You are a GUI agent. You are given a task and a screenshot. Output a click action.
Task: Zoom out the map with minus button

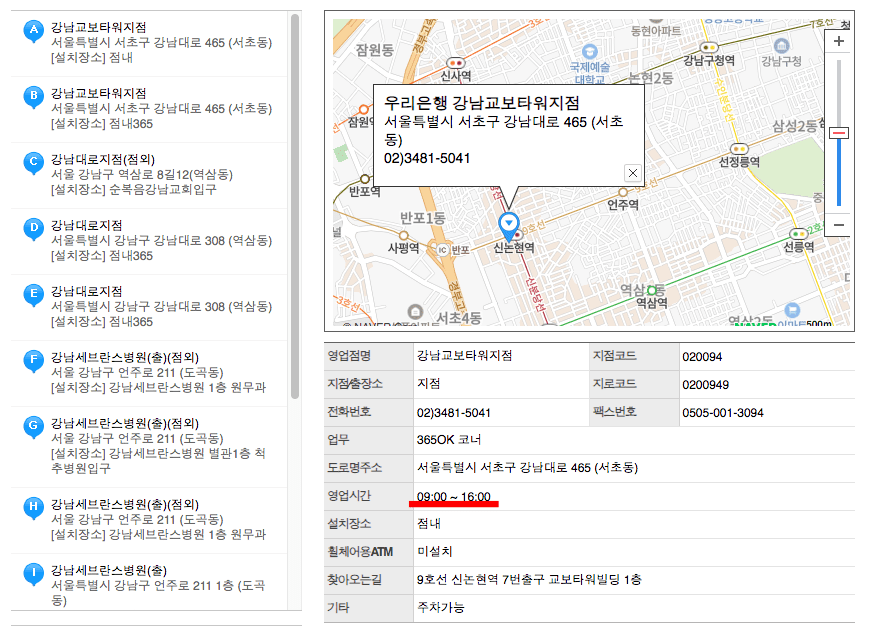click(x=838, y=225)
